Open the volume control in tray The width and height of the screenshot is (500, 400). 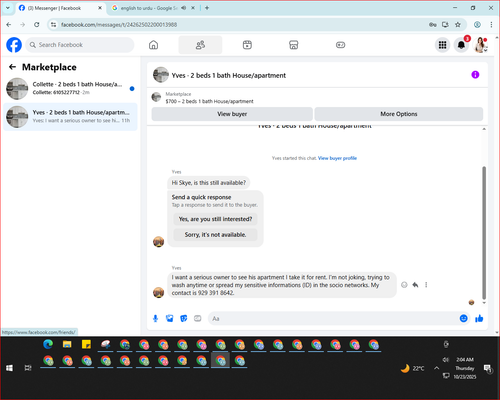446,360
